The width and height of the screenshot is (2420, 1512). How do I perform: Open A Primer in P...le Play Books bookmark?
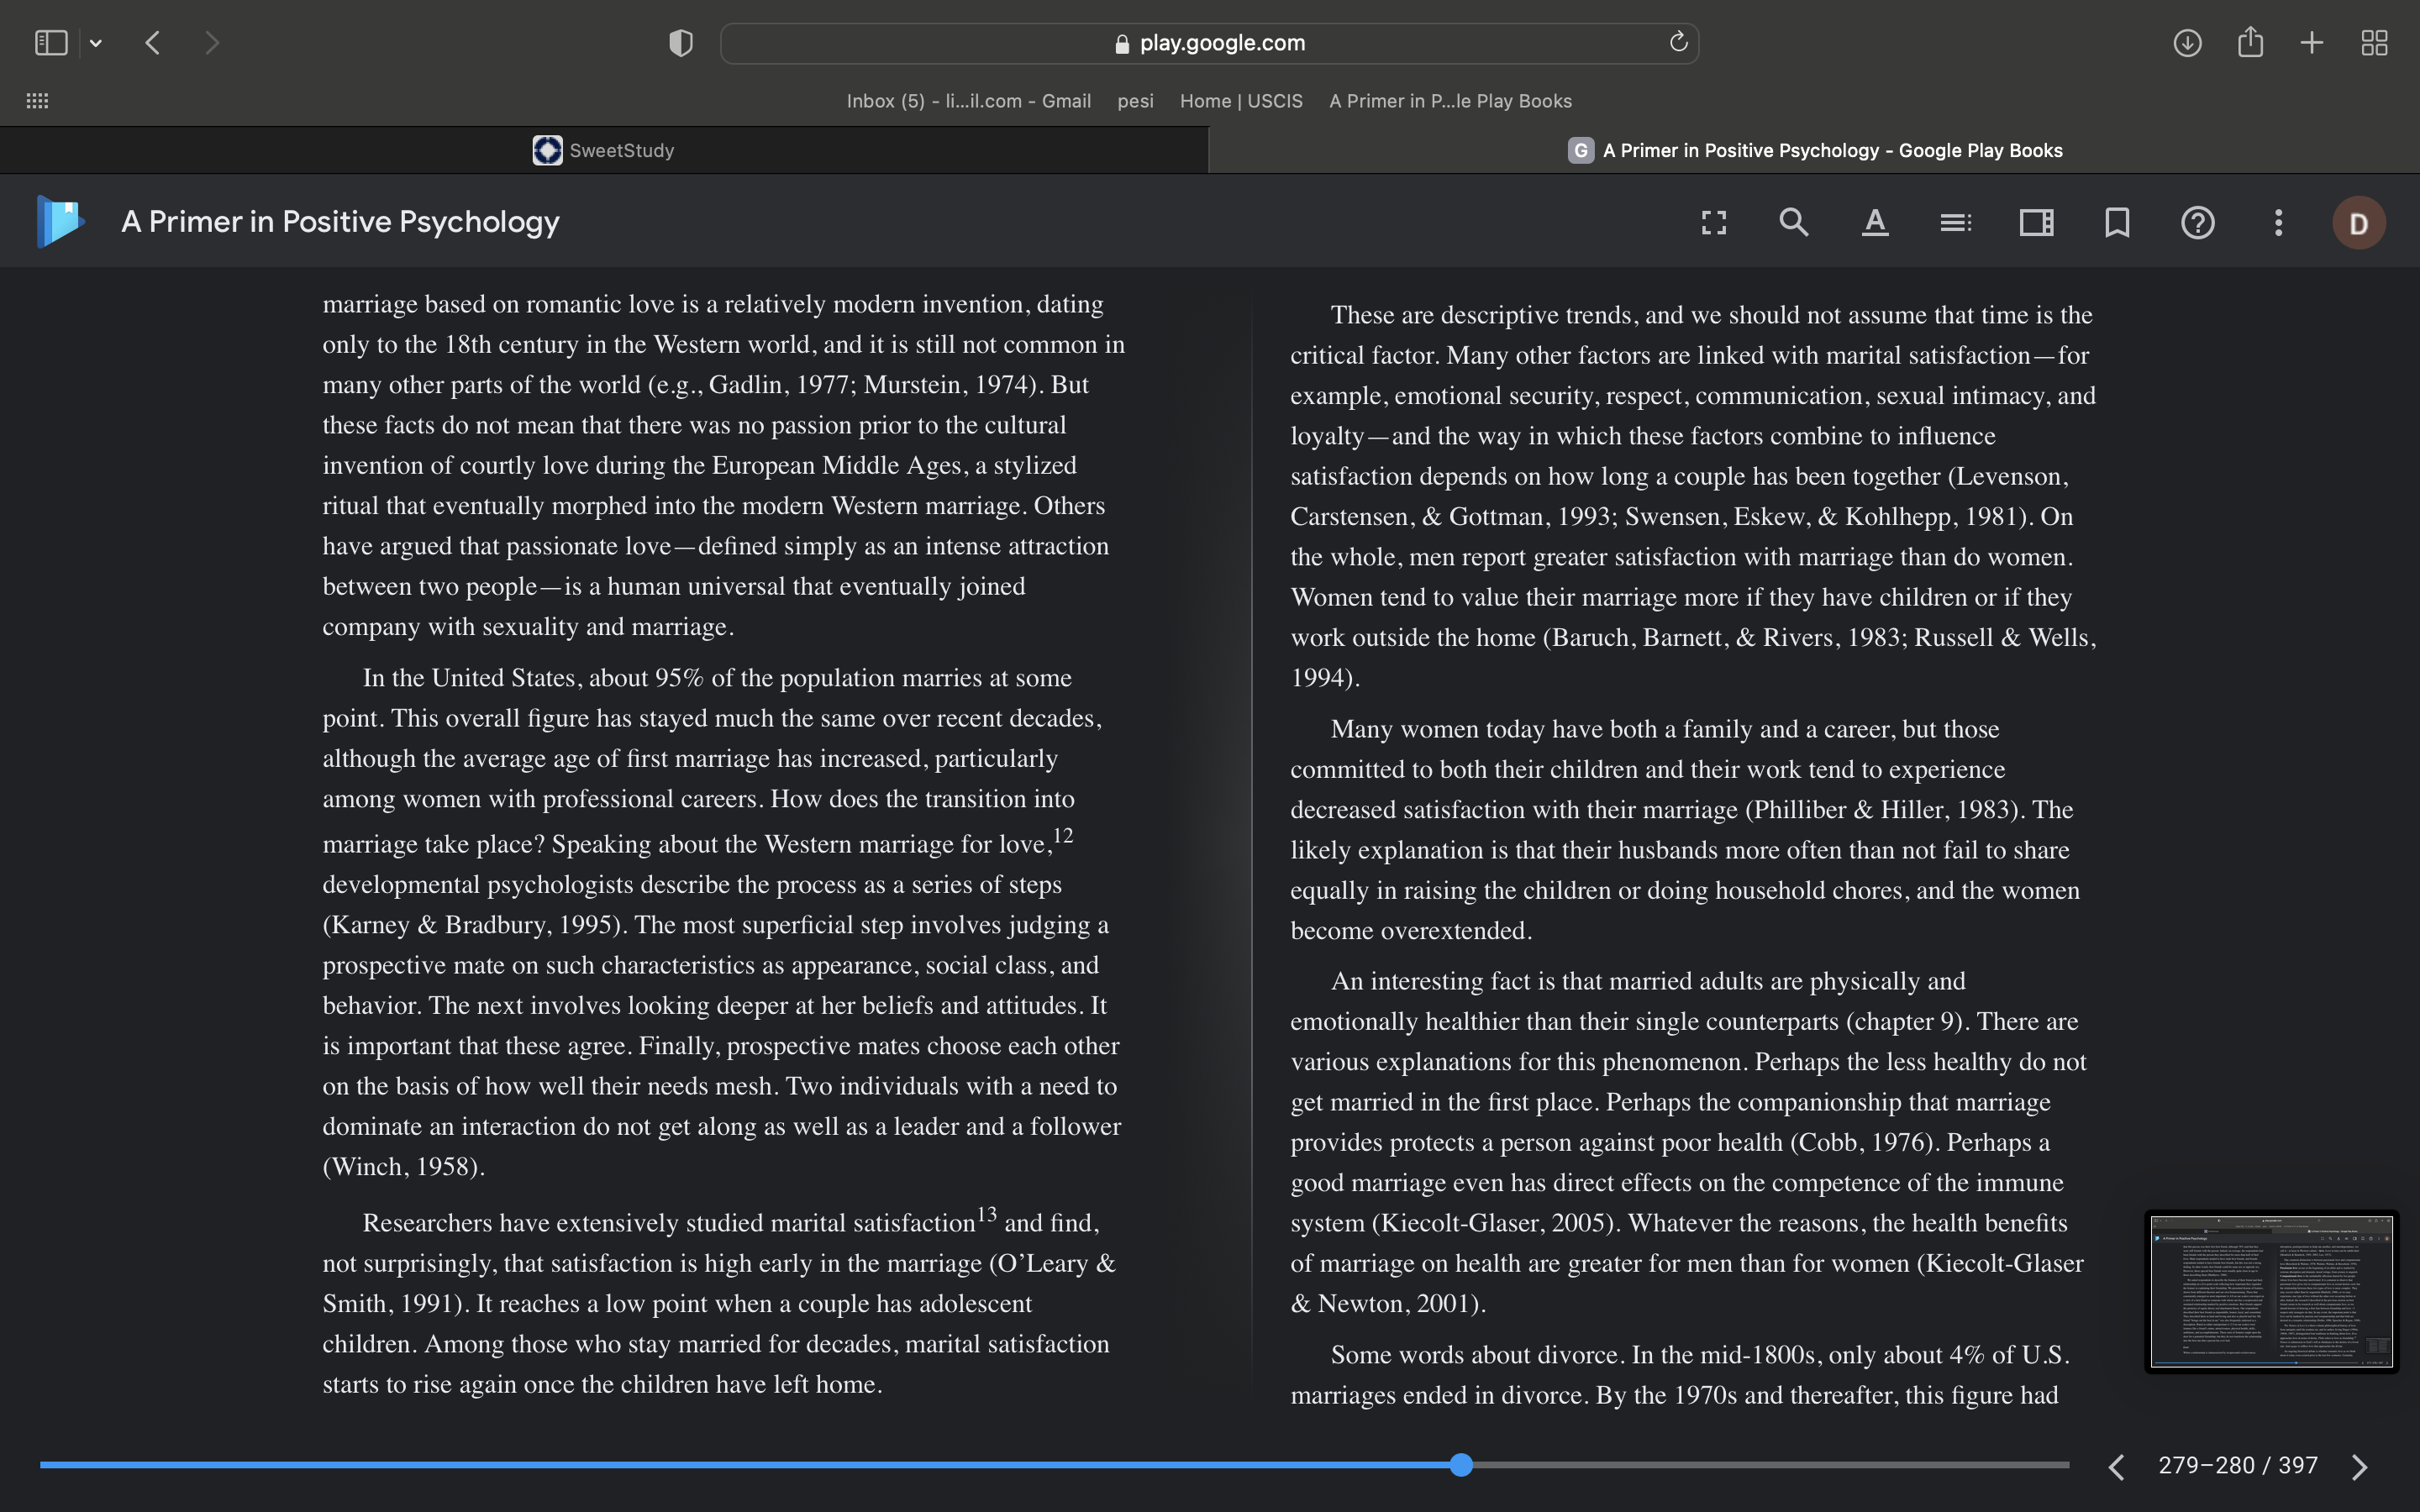(x=1450, y=101)
